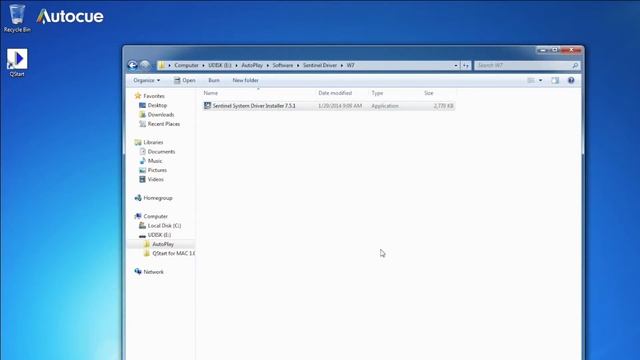Expand the view options dropdown arrow

(x=540, y=80)
